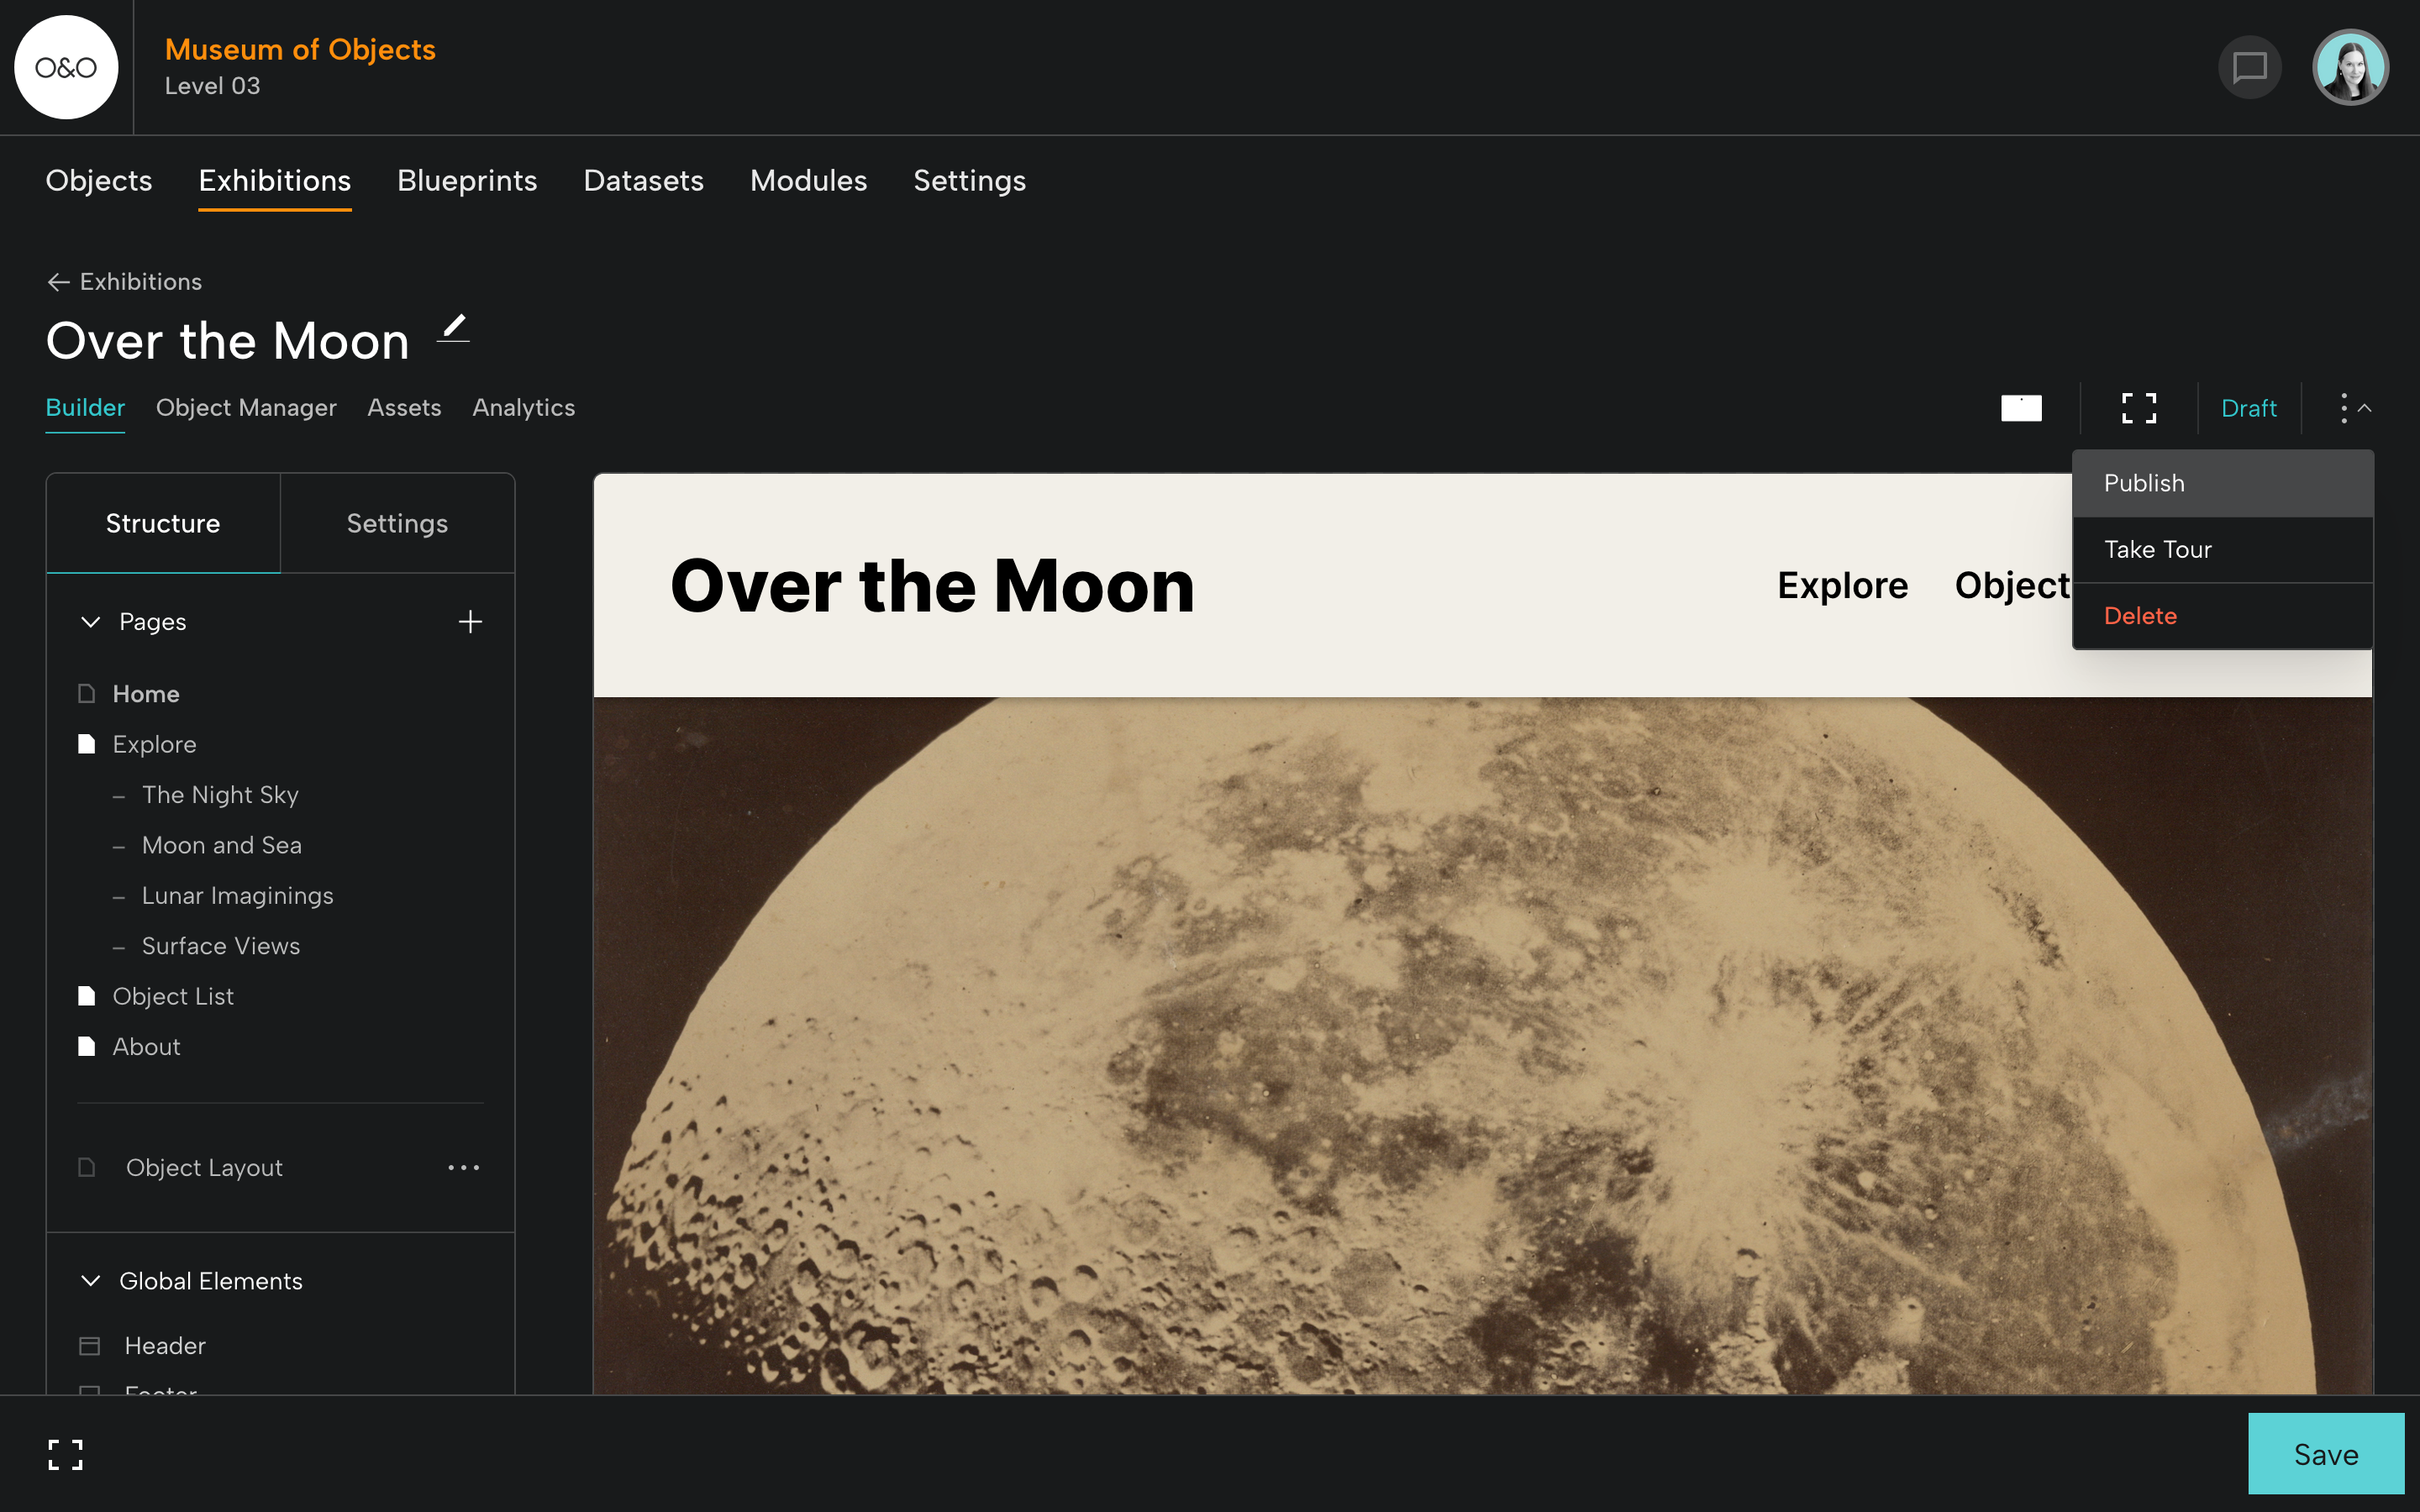Add a new page with plus icon
2420x1512 pixels.
[x=470, y=622]
